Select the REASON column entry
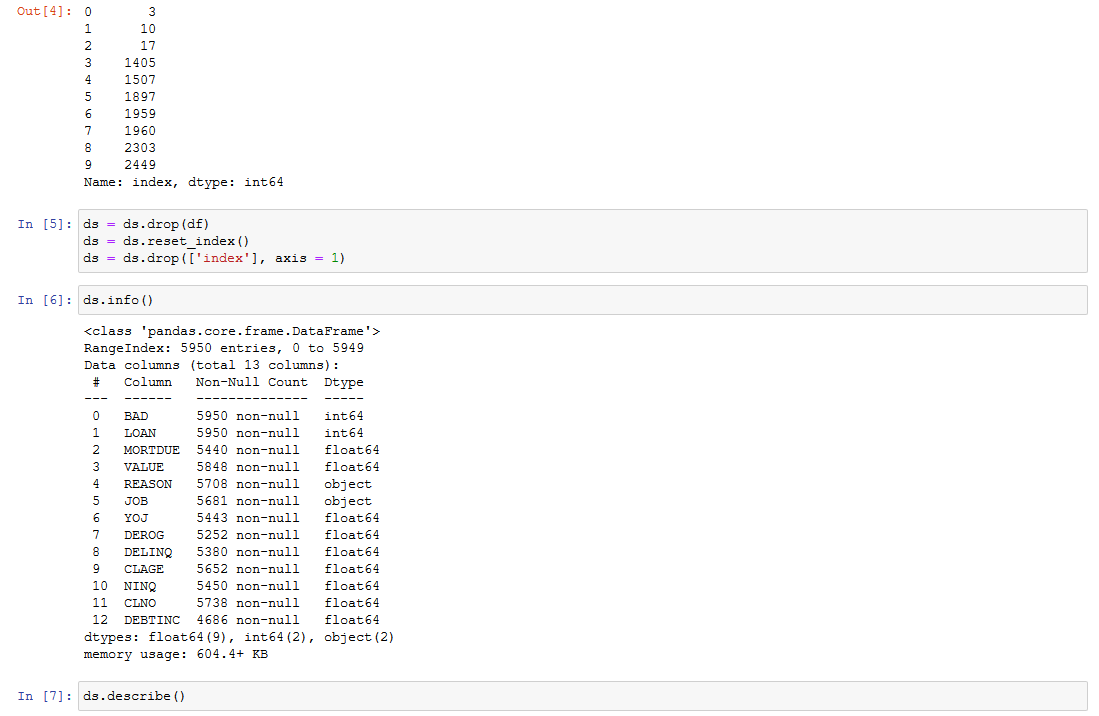 click(148, 483)
